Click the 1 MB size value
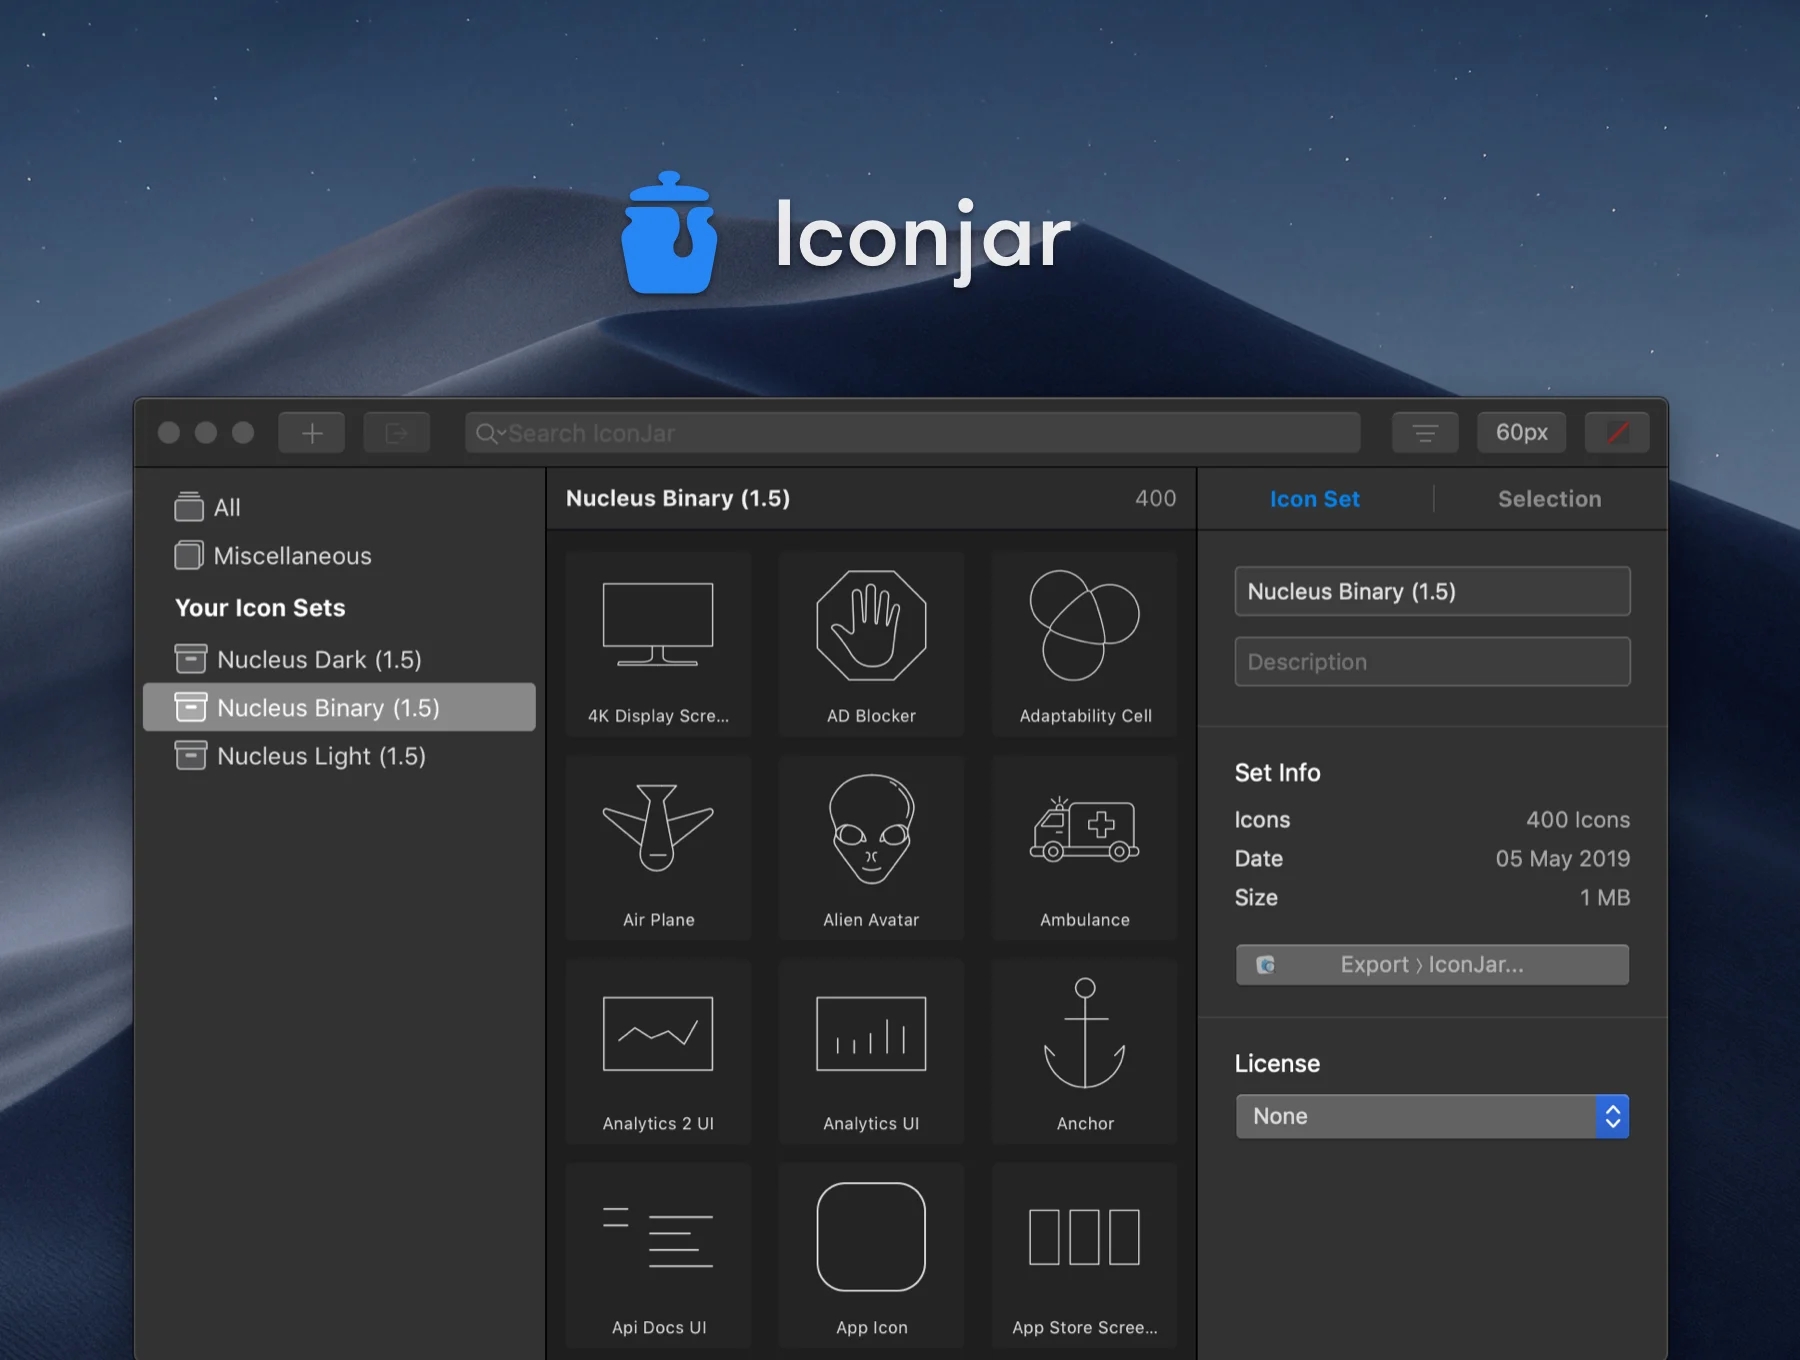1800x1360 pixels. point(1604,898)
